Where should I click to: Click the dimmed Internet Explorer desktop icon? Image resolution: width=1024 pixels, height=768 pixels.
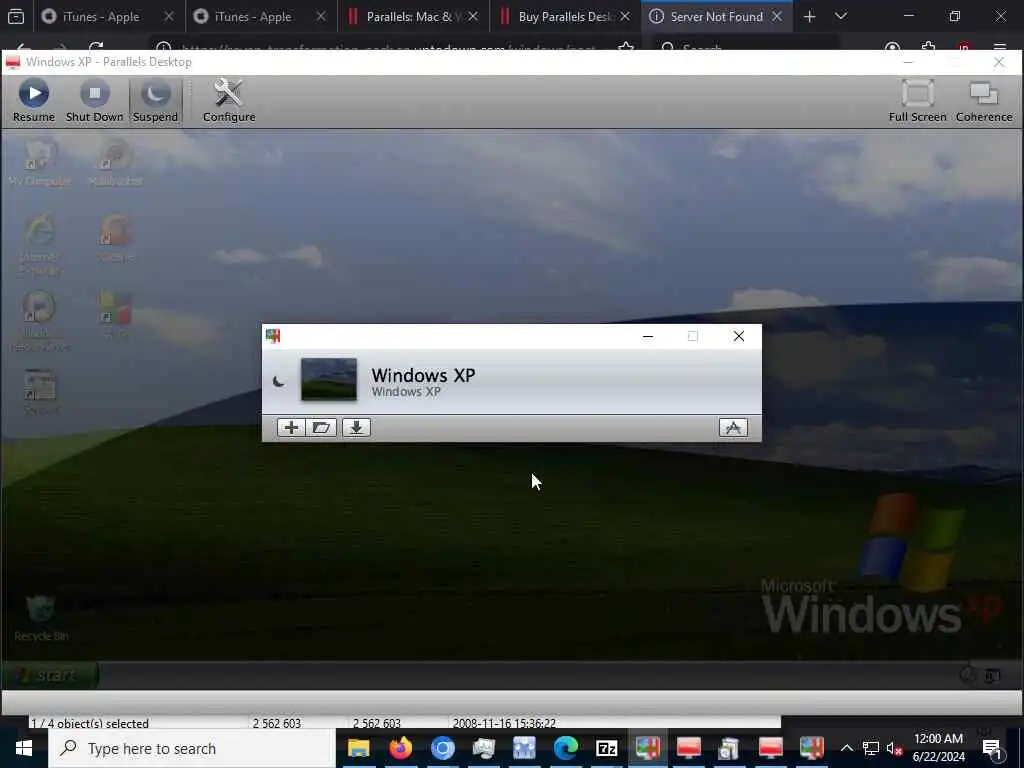click(x=40, y=245)
